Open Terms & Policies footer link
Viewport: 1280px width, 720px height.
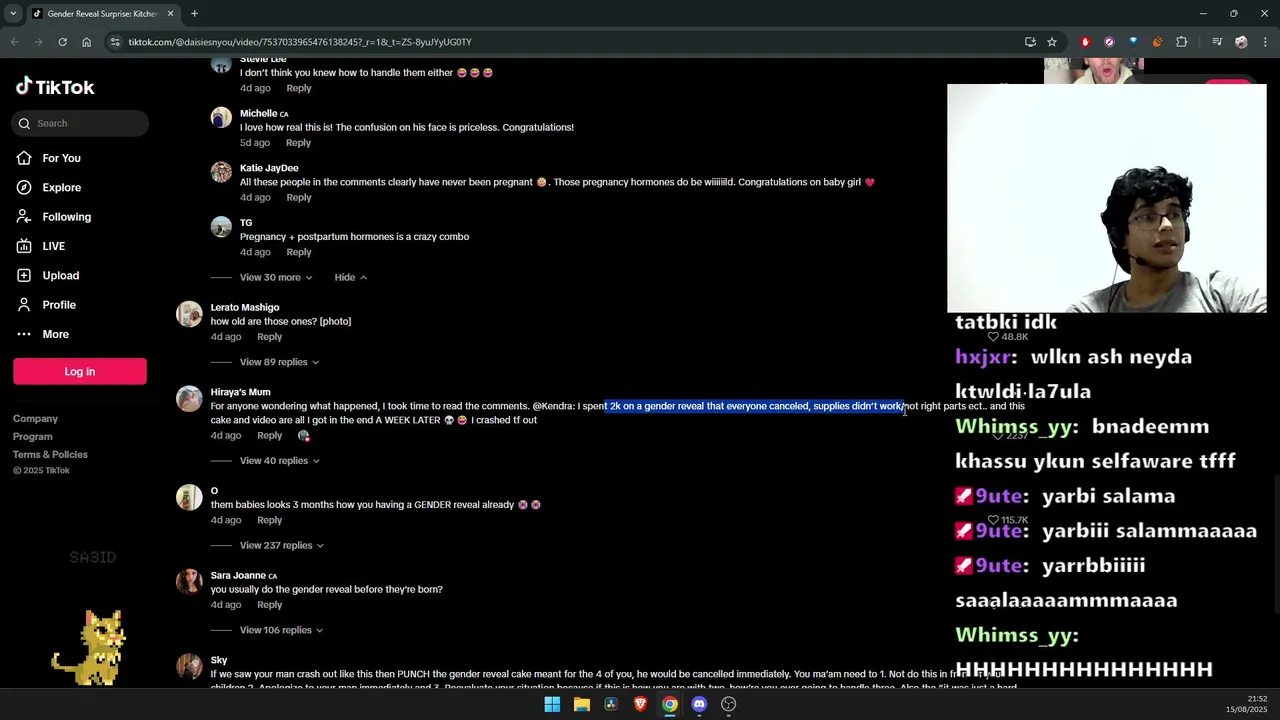click(x=50, y=455)
